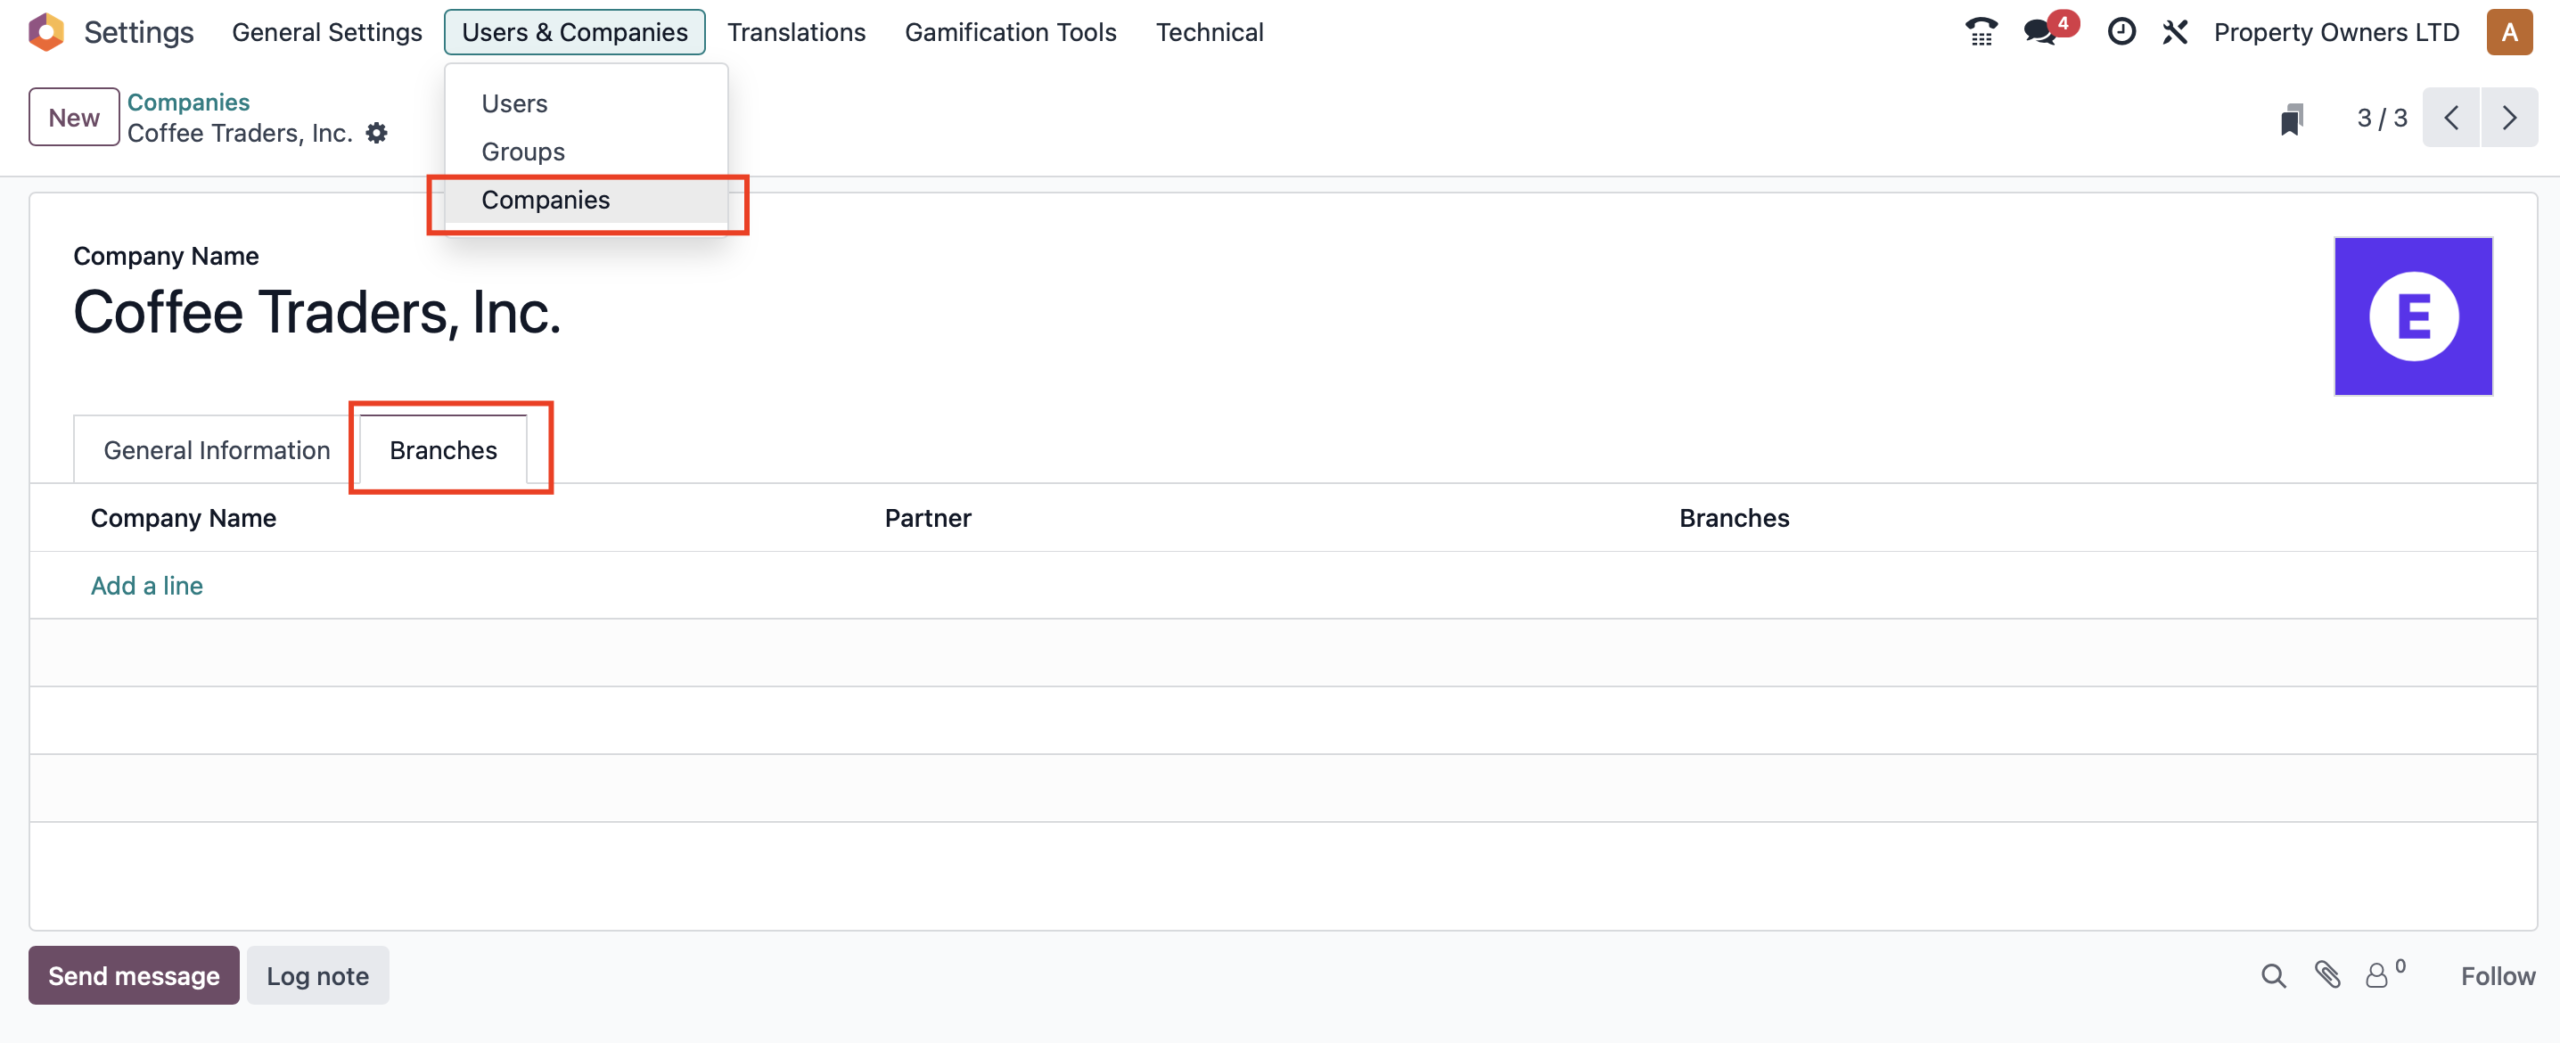
Task: Click the paperclip attachments icon
Action: [2327, 975]
